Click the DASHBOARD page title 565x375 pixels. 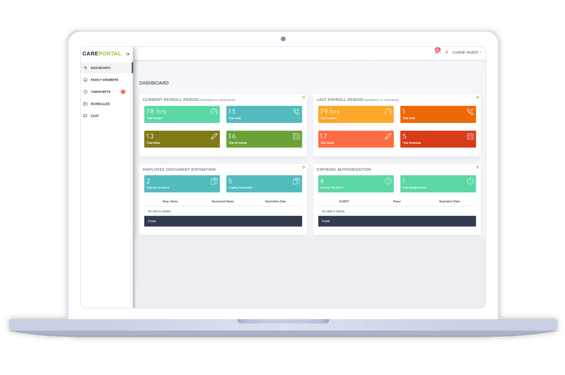tap(154, 83)
